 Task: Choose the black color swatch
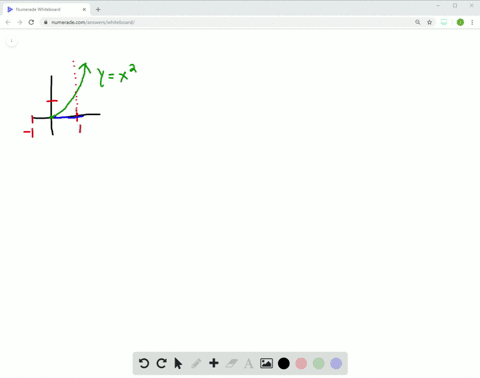click(x=284, y=363)
